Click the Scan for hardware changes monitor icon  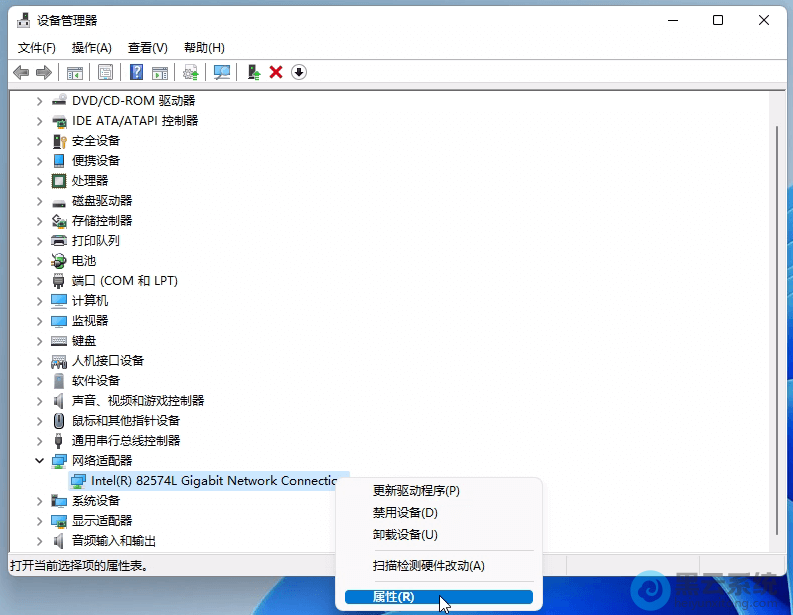coord(222,72)
